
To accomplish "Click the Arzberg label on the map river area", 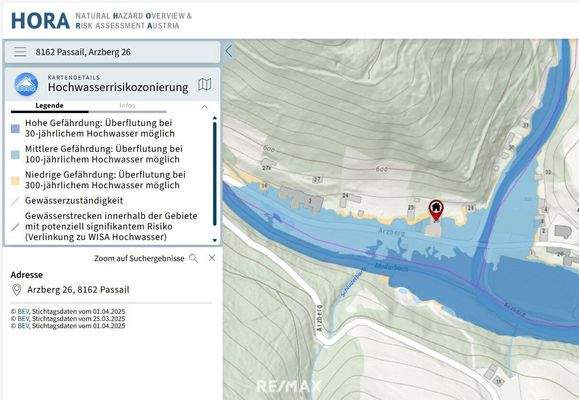I will coord(392,232).
